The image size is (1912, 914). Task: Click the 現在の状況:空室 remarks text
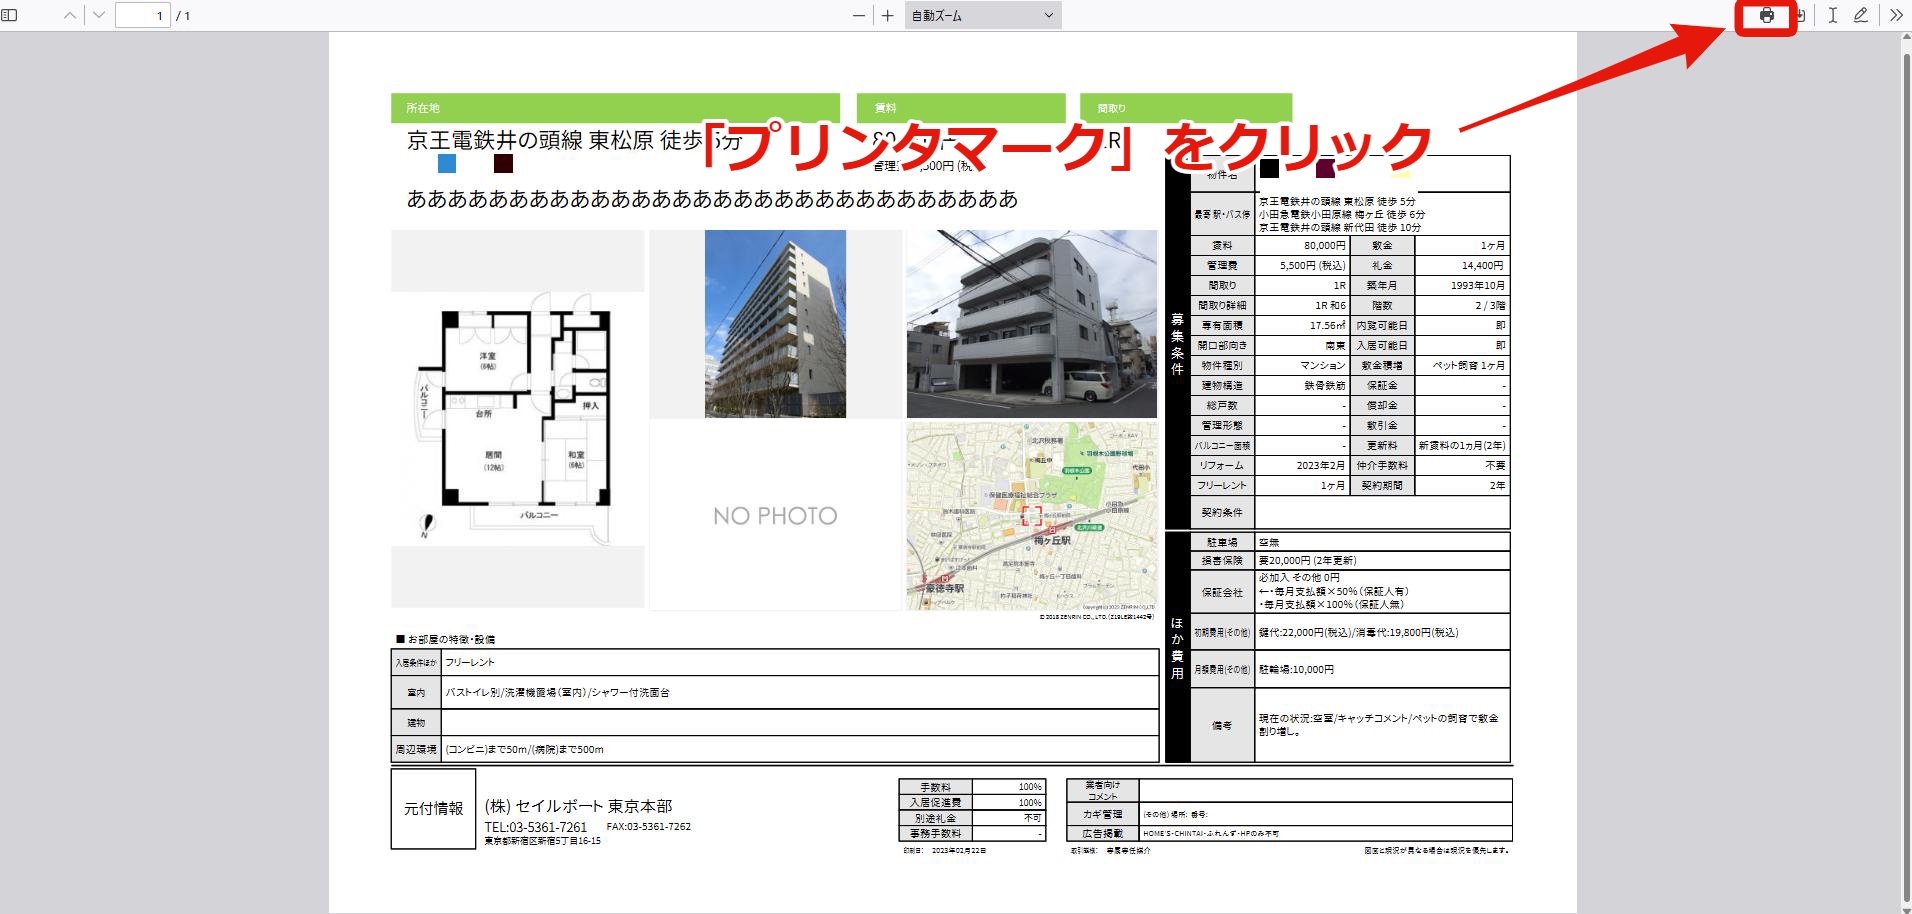(x=1379, y=724)
